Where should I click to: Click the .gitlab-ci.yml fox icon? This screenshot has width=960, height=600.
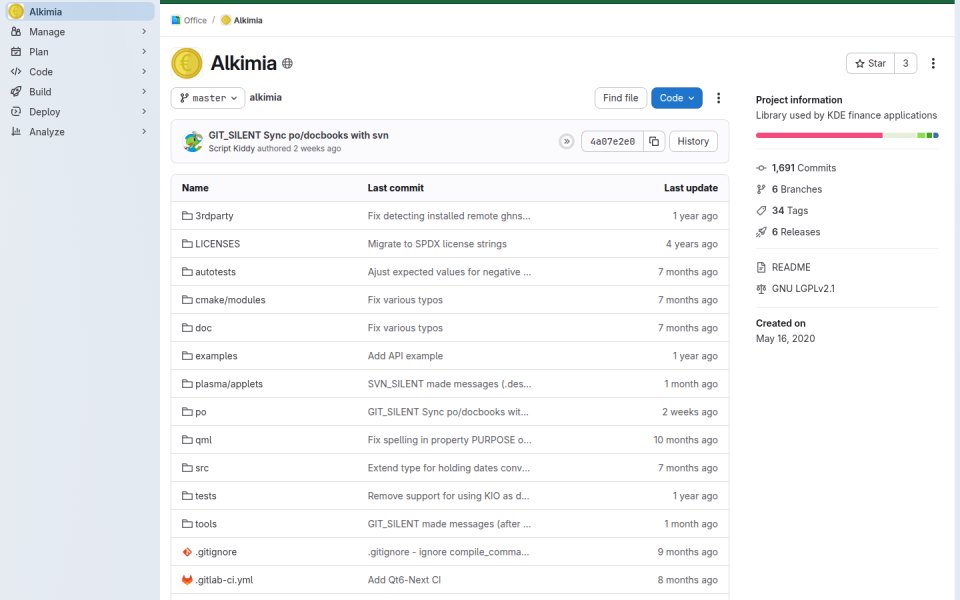[x=187, y=580]
